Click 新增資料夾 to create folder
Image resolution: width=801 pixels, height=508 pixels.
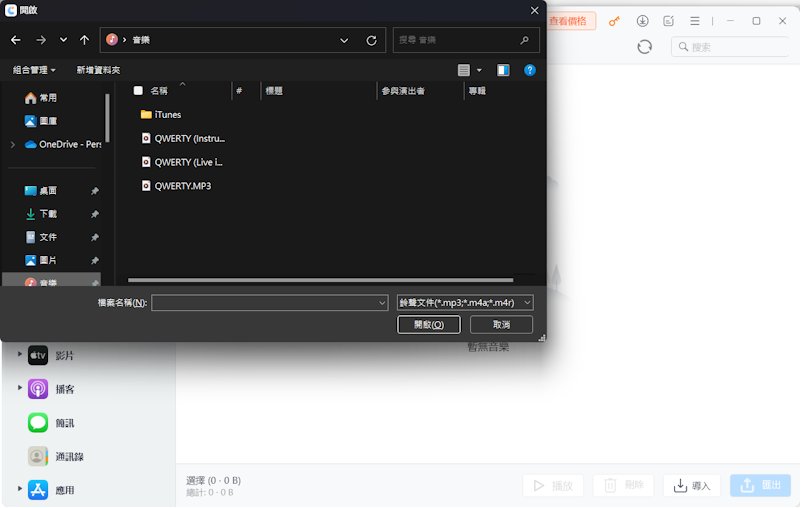click(x=98, y=70)
